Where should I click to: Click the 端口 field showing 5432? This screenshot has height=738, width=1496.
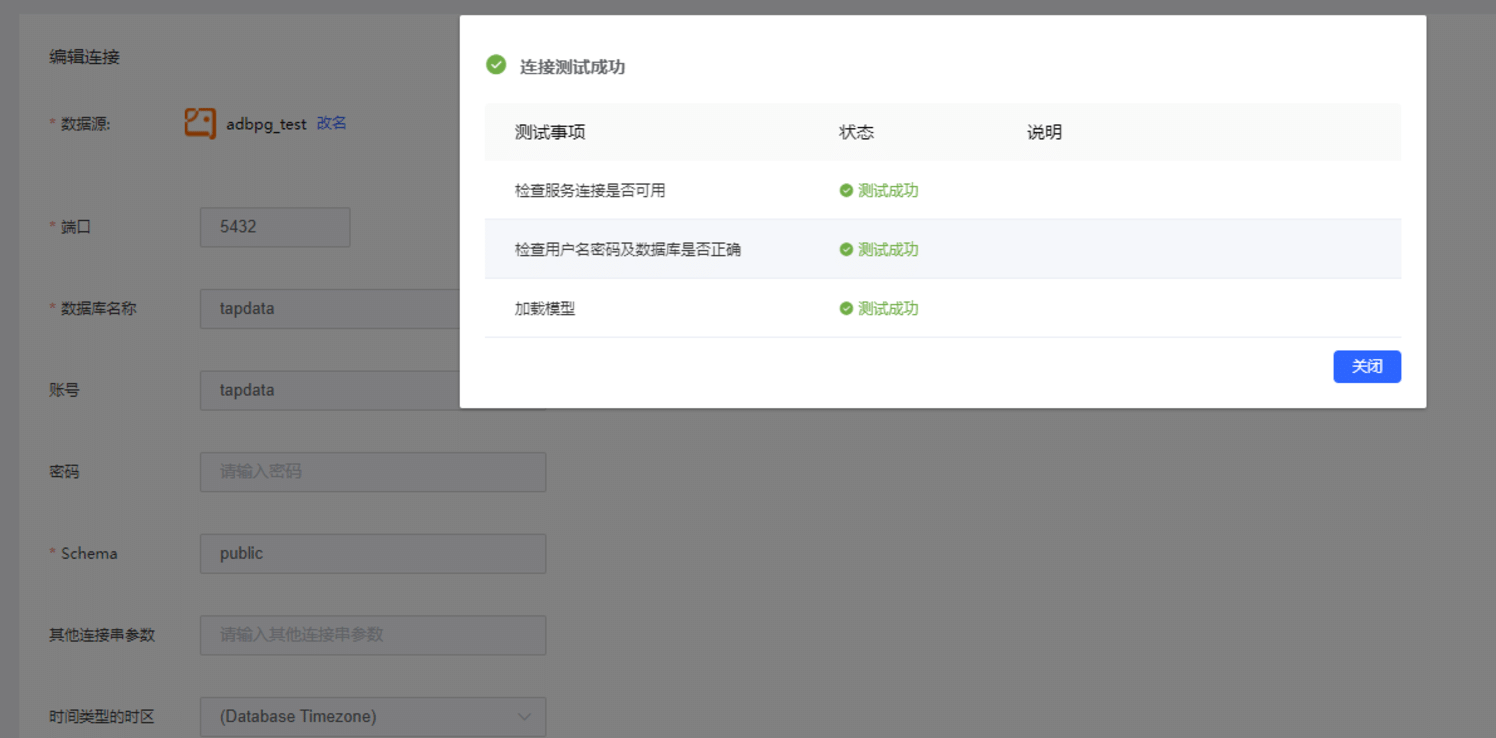coord(275,227)
